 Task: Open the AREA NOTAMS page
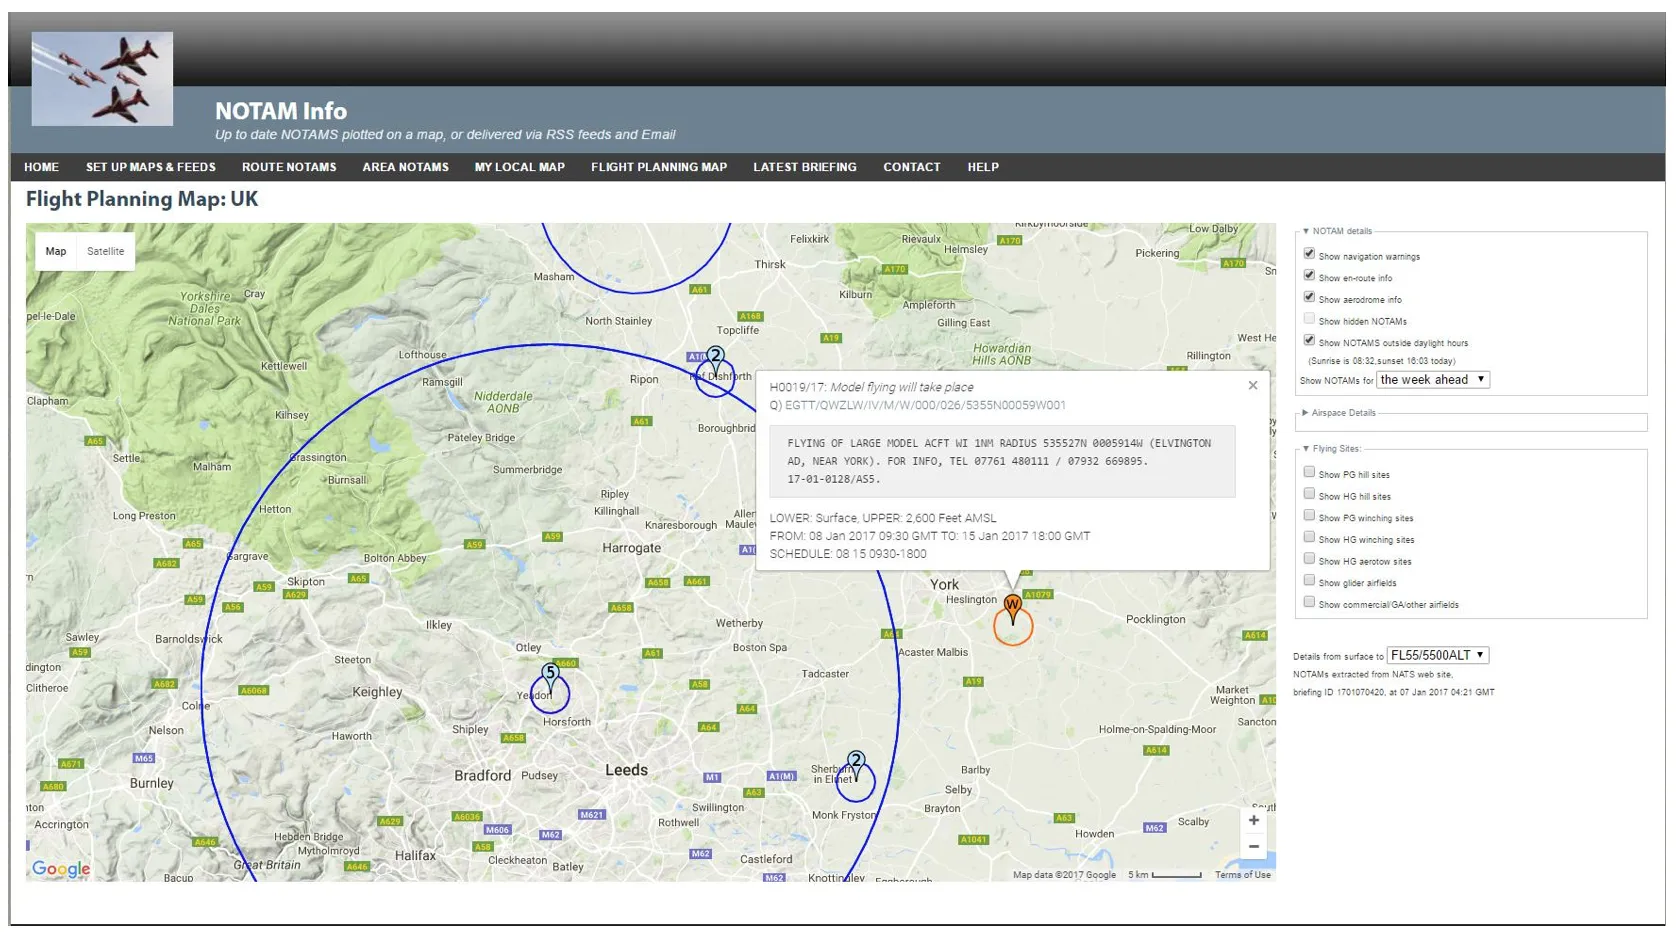click(x=406, y=167)
